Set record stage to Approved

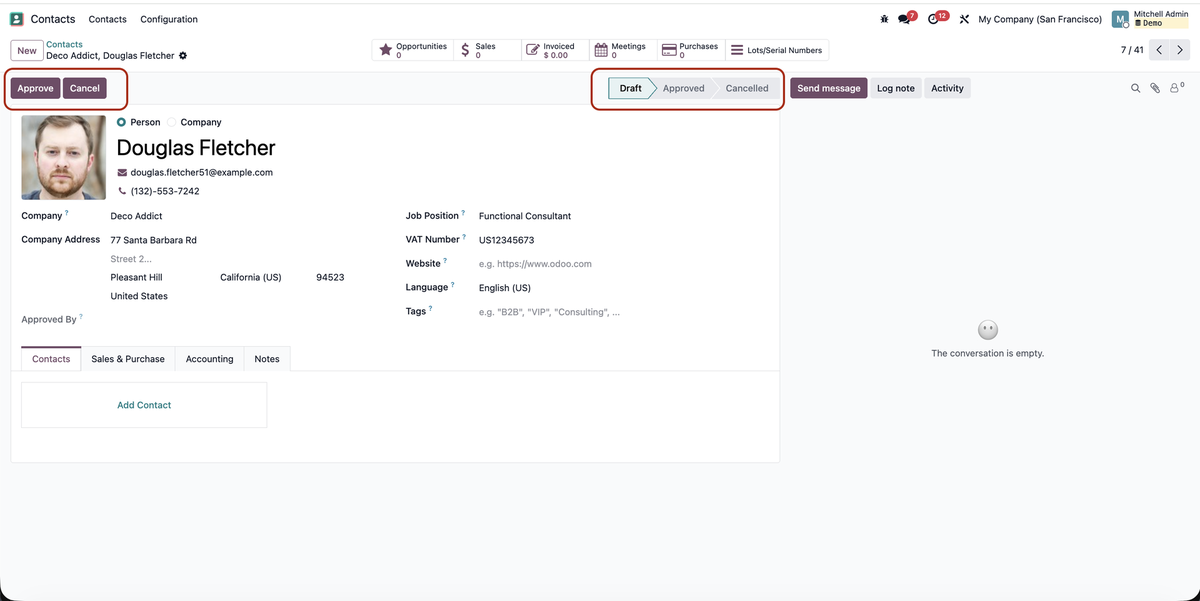[684, 87]
